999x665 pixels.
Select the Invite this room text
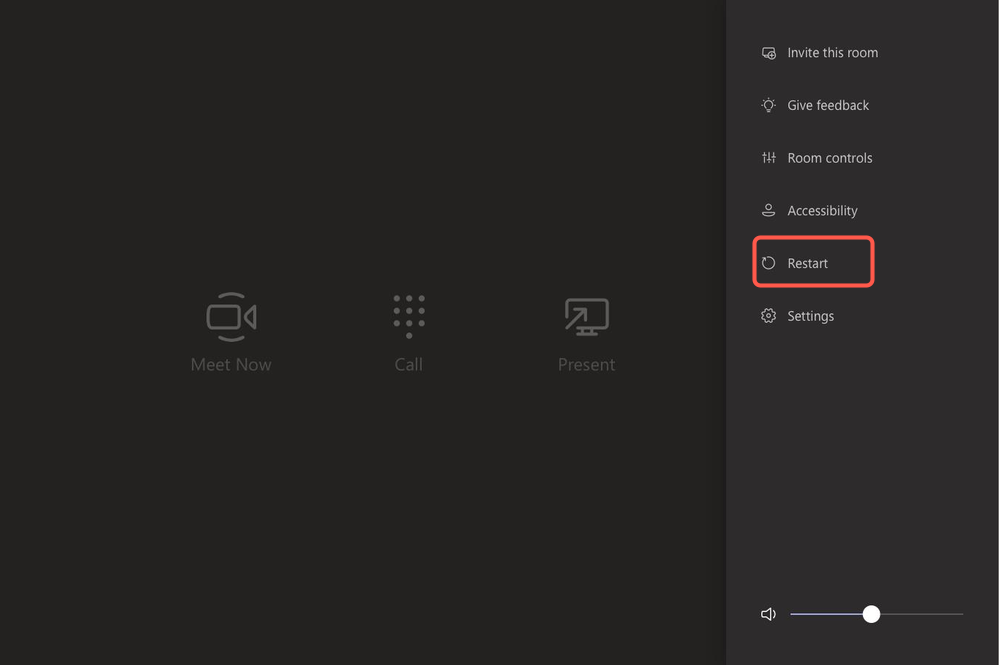[x=832, y=53]
